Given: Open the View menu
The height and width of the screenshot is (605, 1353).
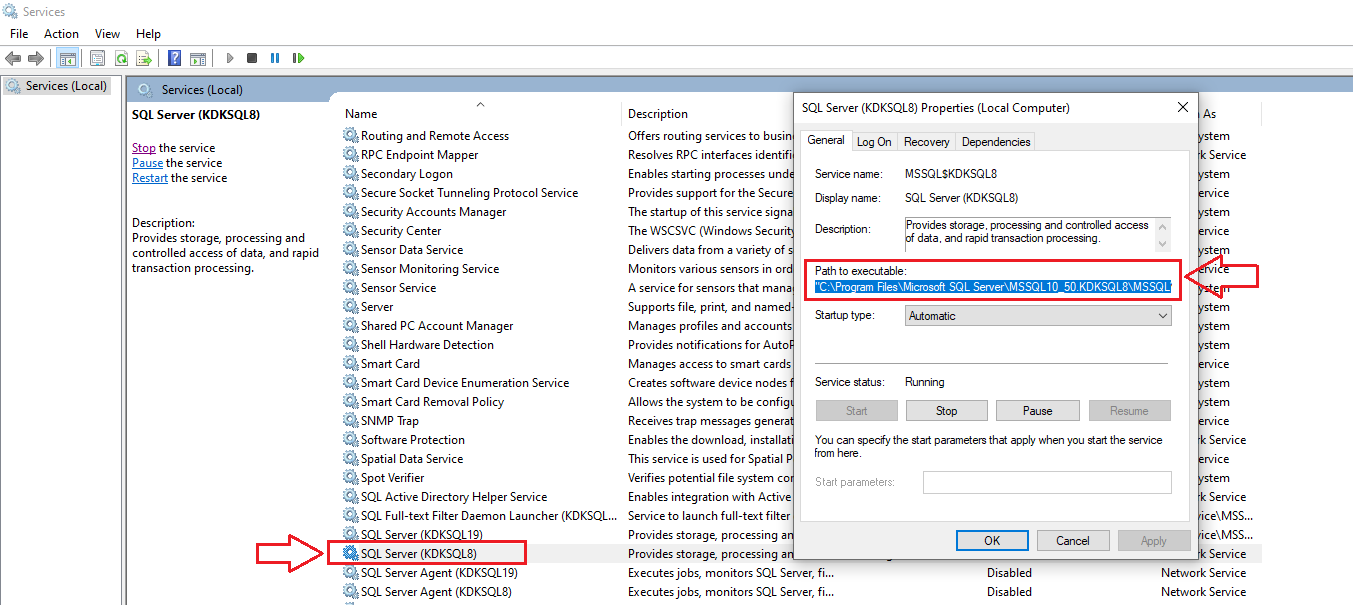Looking at the screenshot, I should (107, 34).
